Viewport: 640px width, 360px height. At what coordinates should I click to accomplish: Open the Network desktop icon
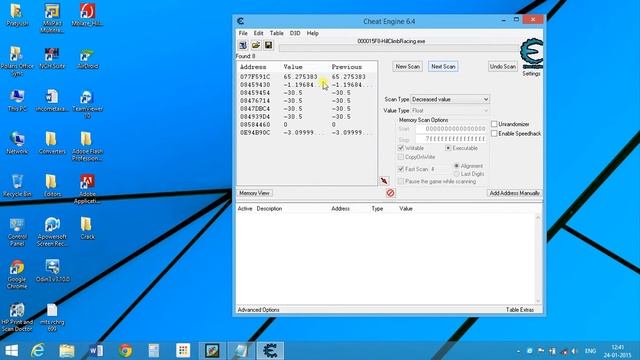point(17,143)
